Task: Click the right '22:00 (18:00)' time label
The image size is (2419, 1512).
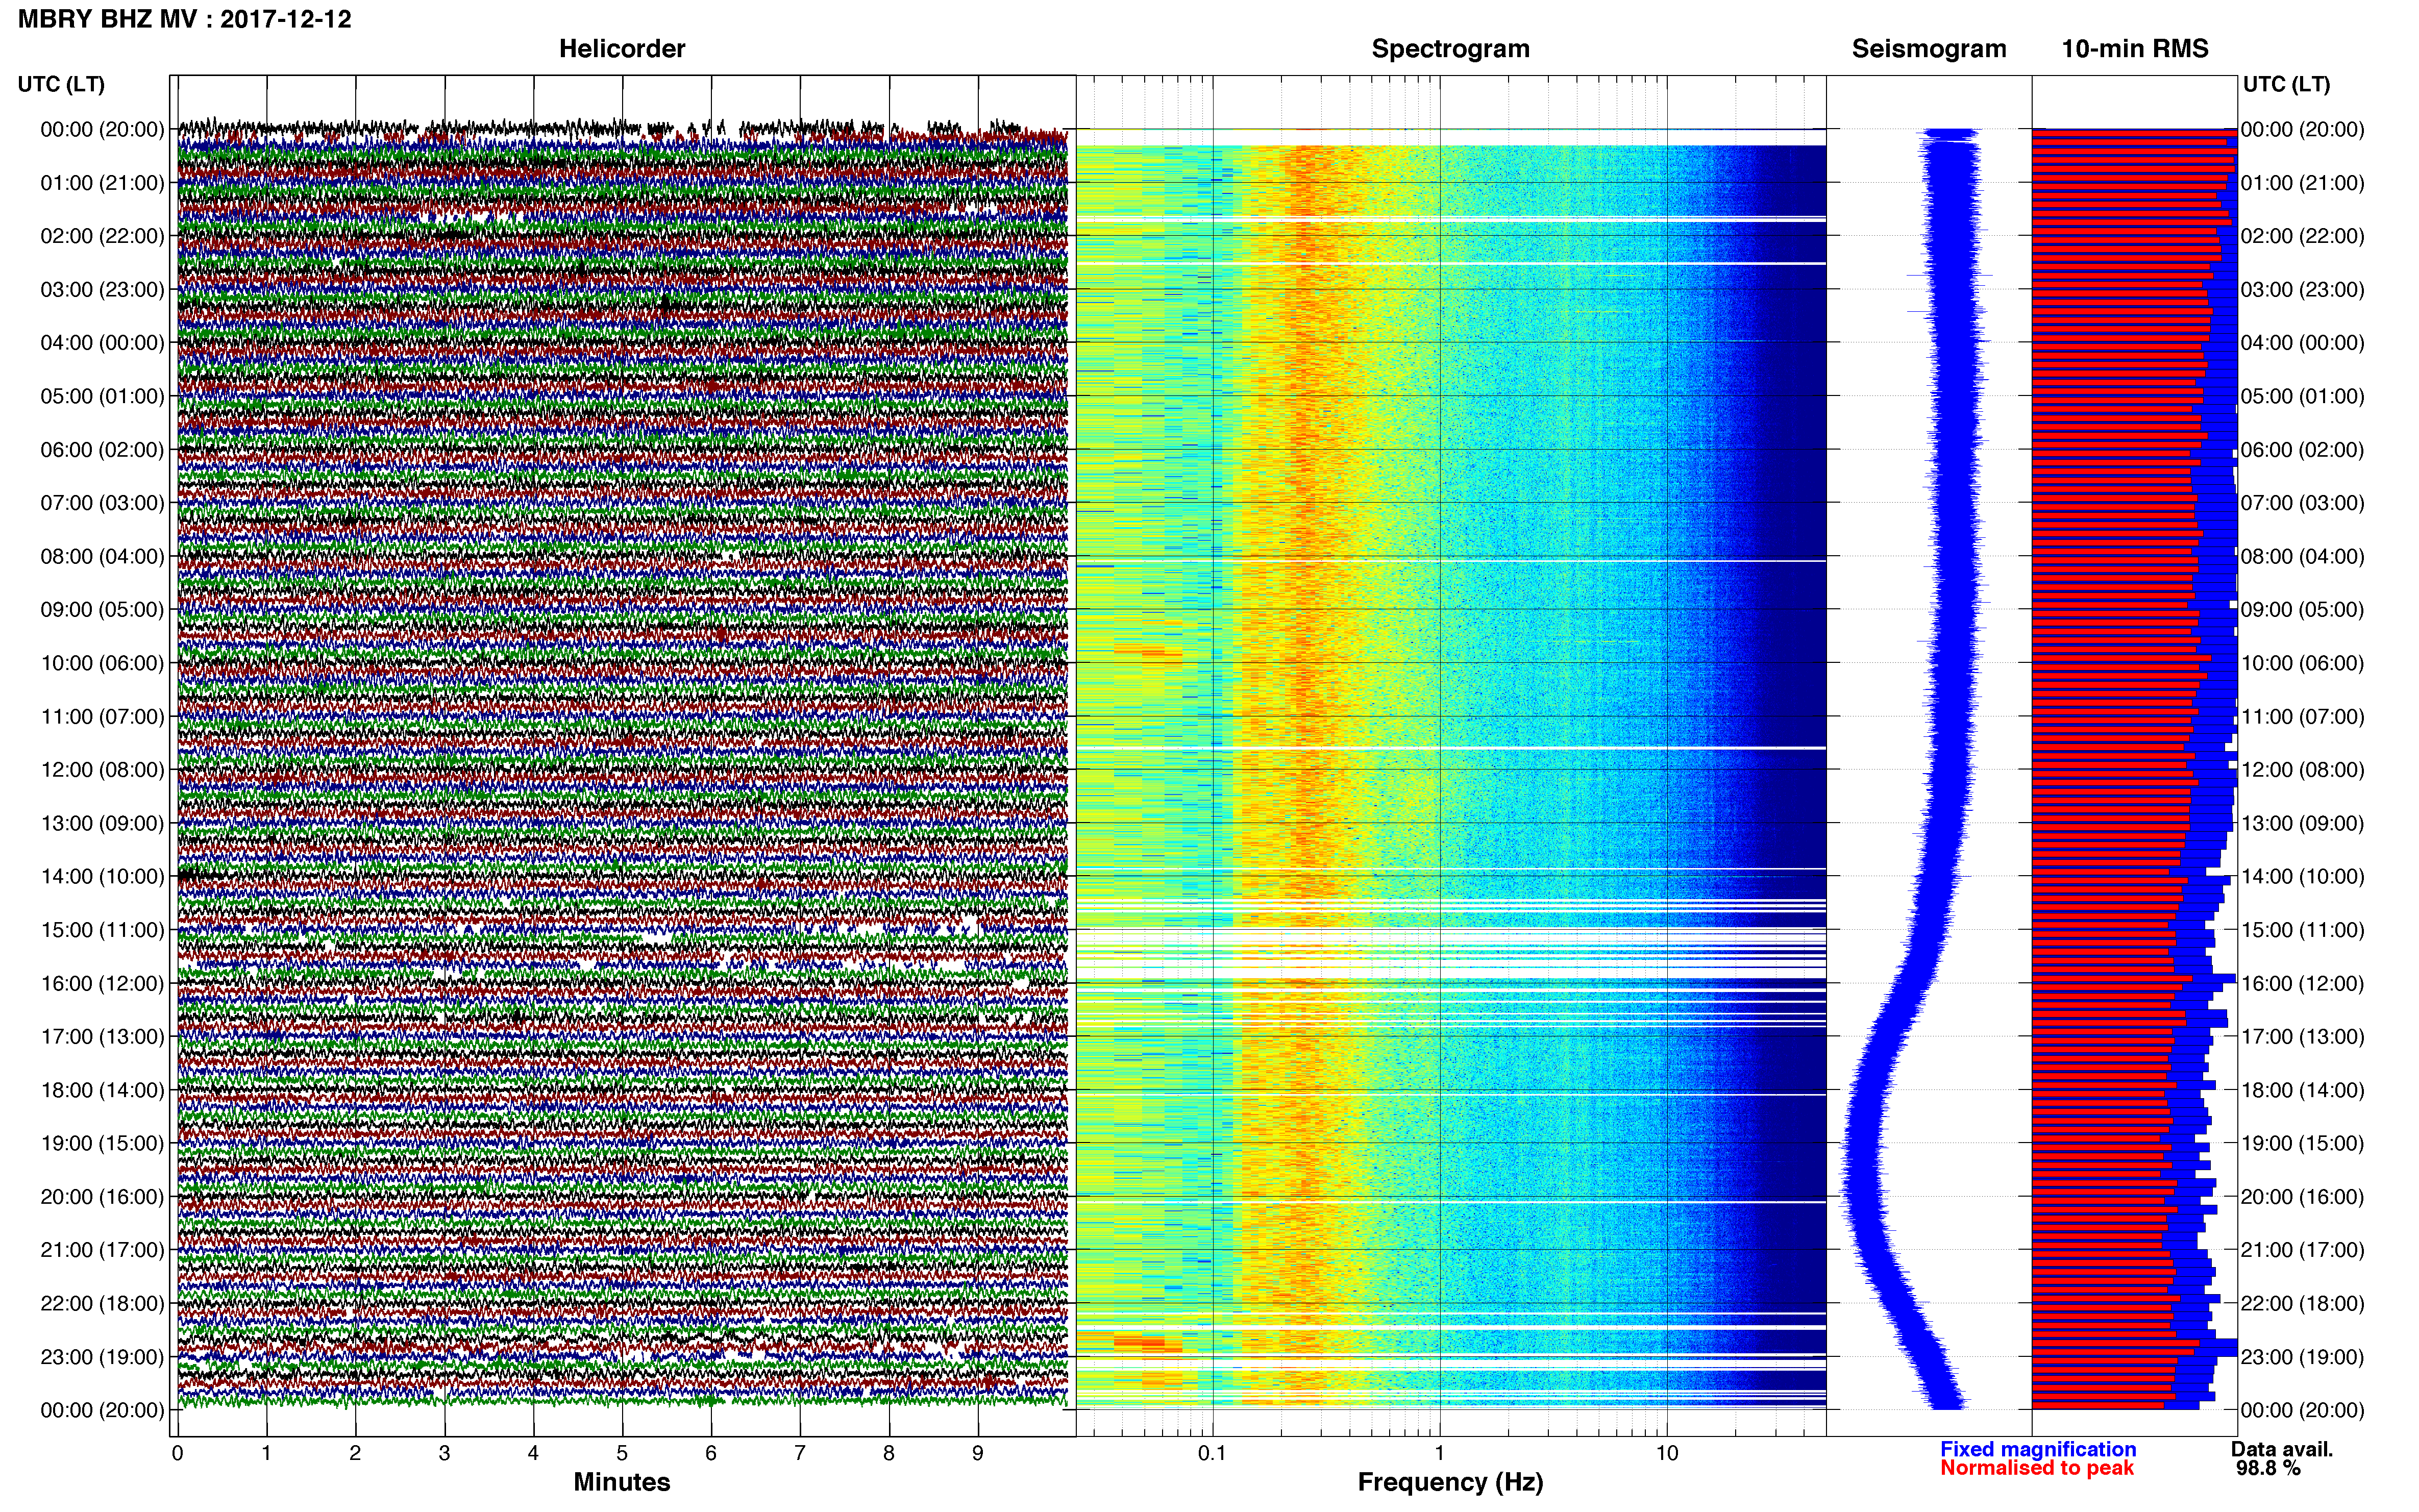Action: point(2302,1304)
